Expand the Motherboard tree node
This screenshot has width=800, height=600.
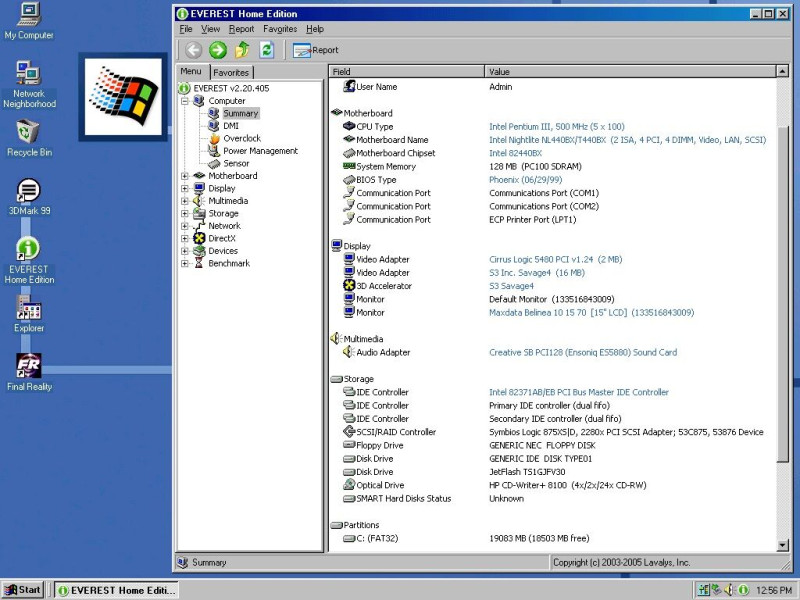tap(185, 176)
